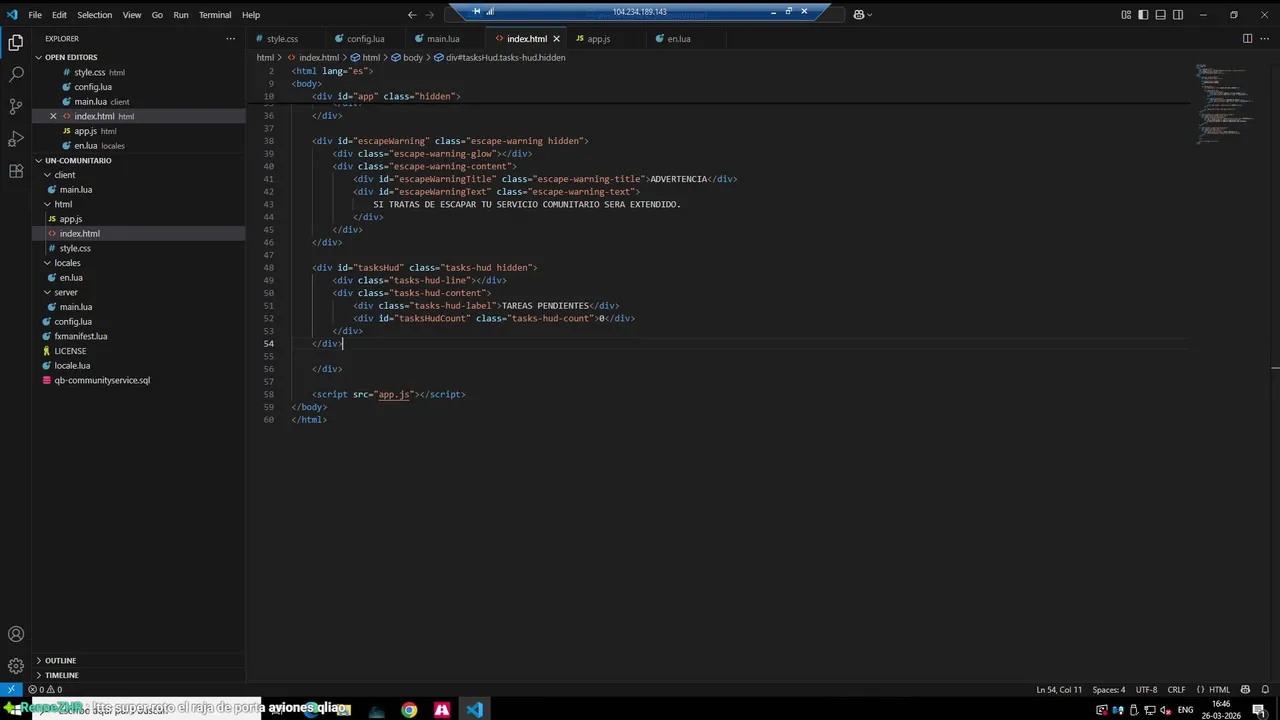This screenshot has width=1280, height=720.
Task: Open the notifications bell in status bar
Action: coord(1267,689)
